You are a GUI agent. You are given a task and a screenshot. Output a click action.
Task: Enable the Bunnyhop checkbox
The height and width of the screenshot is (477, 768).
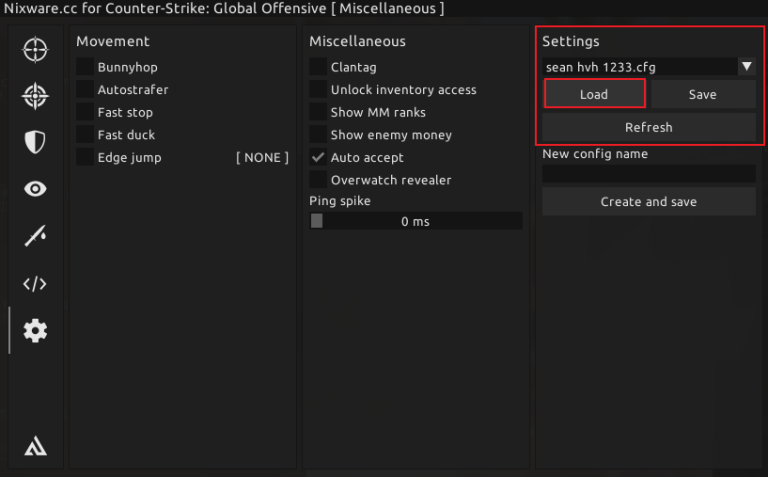point(85,67)
